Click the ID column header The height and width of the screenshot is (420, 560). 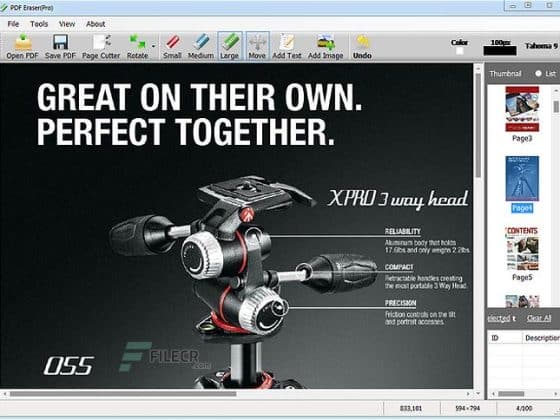(505, 338)
